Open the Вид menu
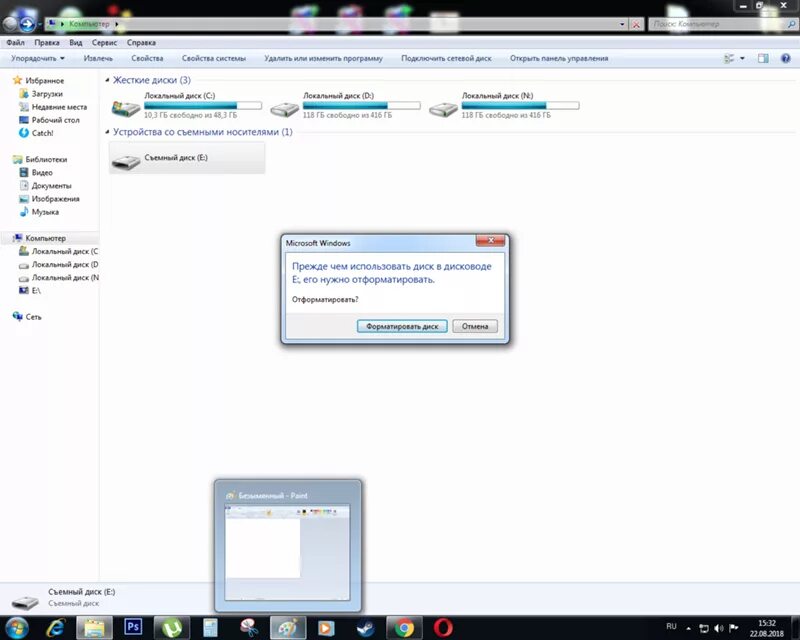The image size is (800, 640). point(76,42)
